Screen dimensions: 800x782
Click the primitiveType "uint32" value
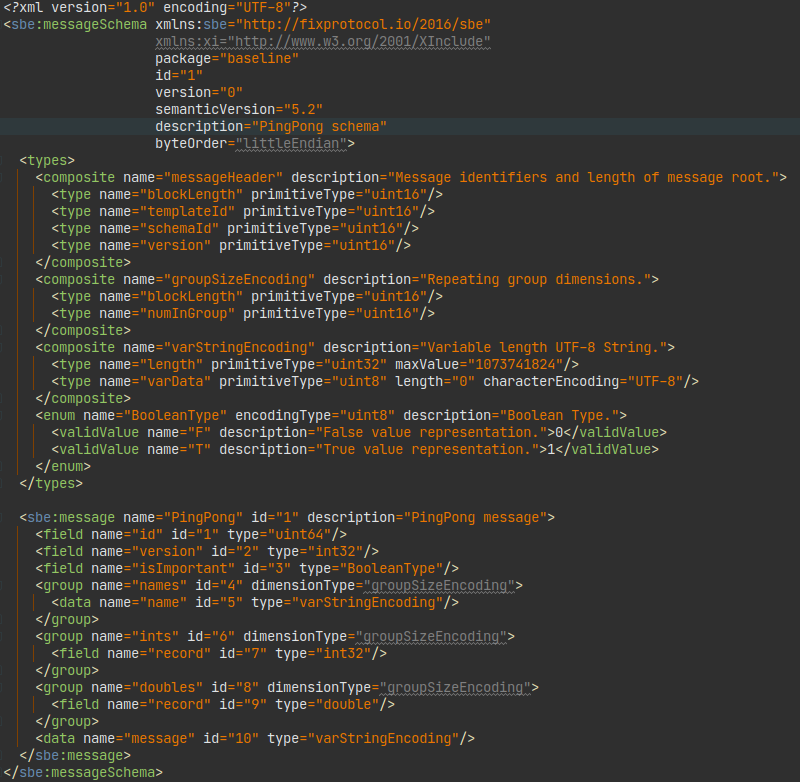355,365
